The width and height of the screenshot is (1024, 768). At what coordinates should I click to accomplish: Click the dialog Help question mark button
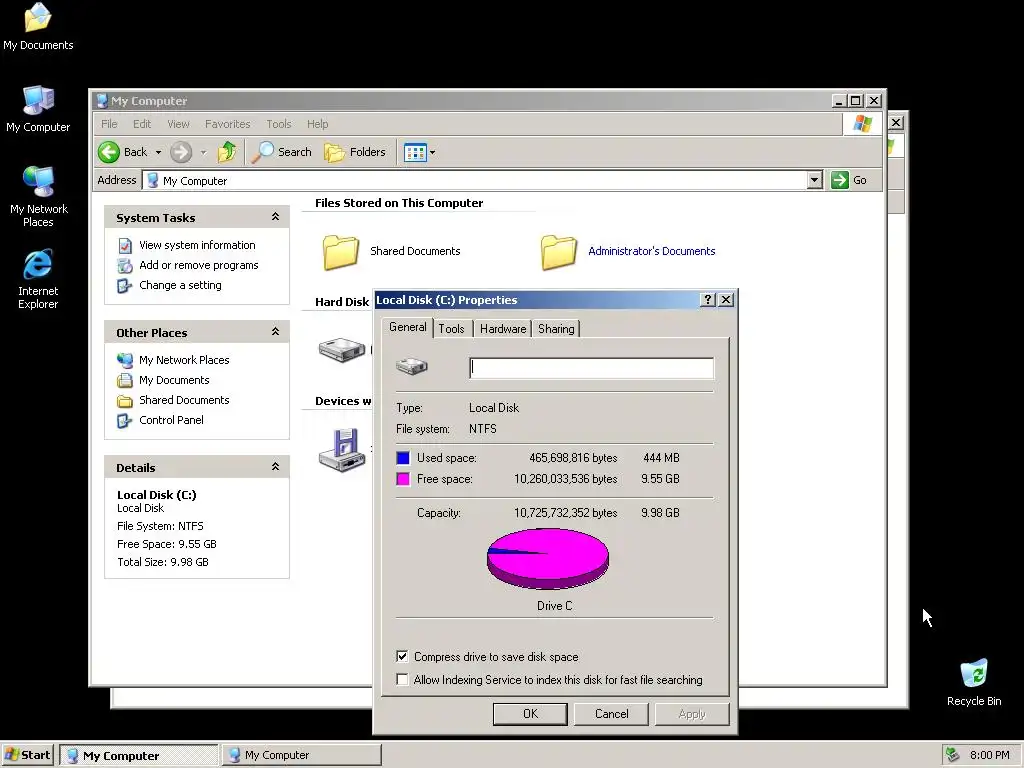[x=707, y=300]
